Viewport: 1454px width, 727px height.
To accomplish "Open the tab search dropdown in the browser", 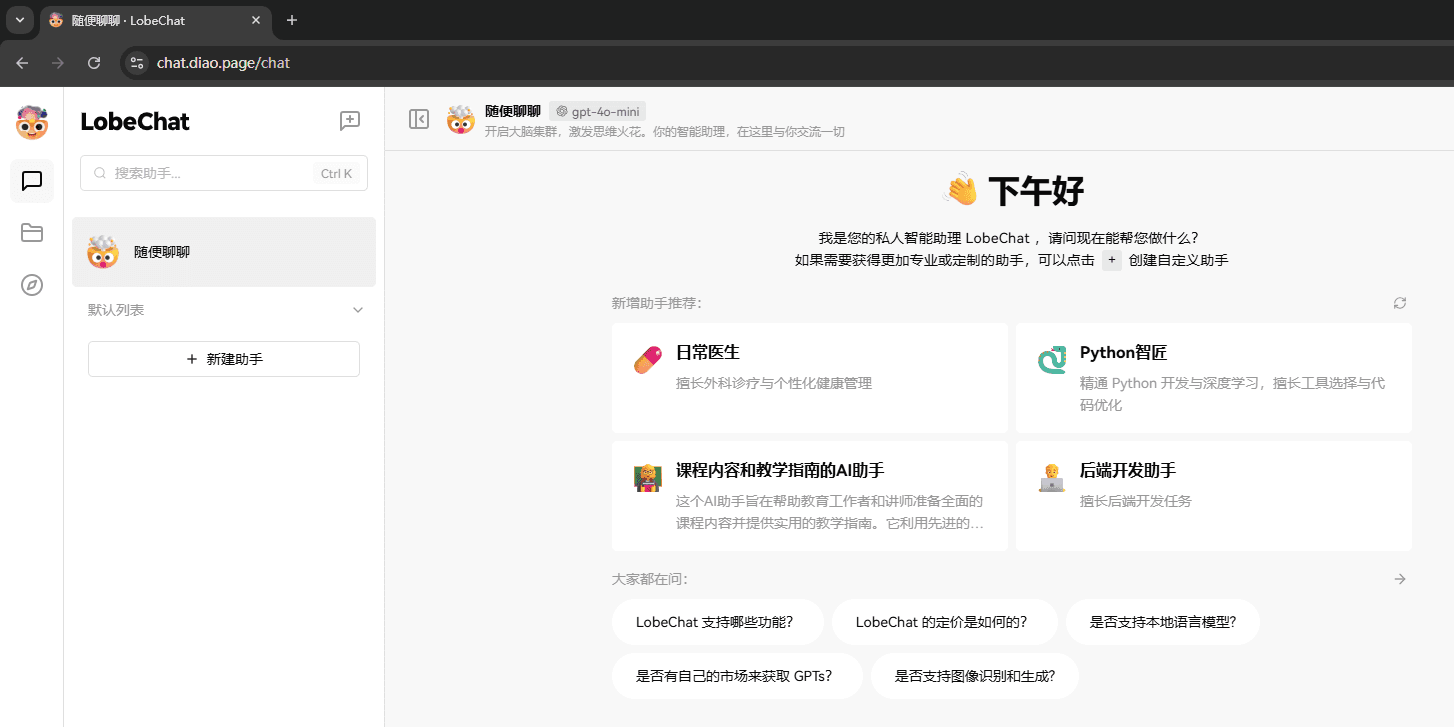I will (19, 20).
